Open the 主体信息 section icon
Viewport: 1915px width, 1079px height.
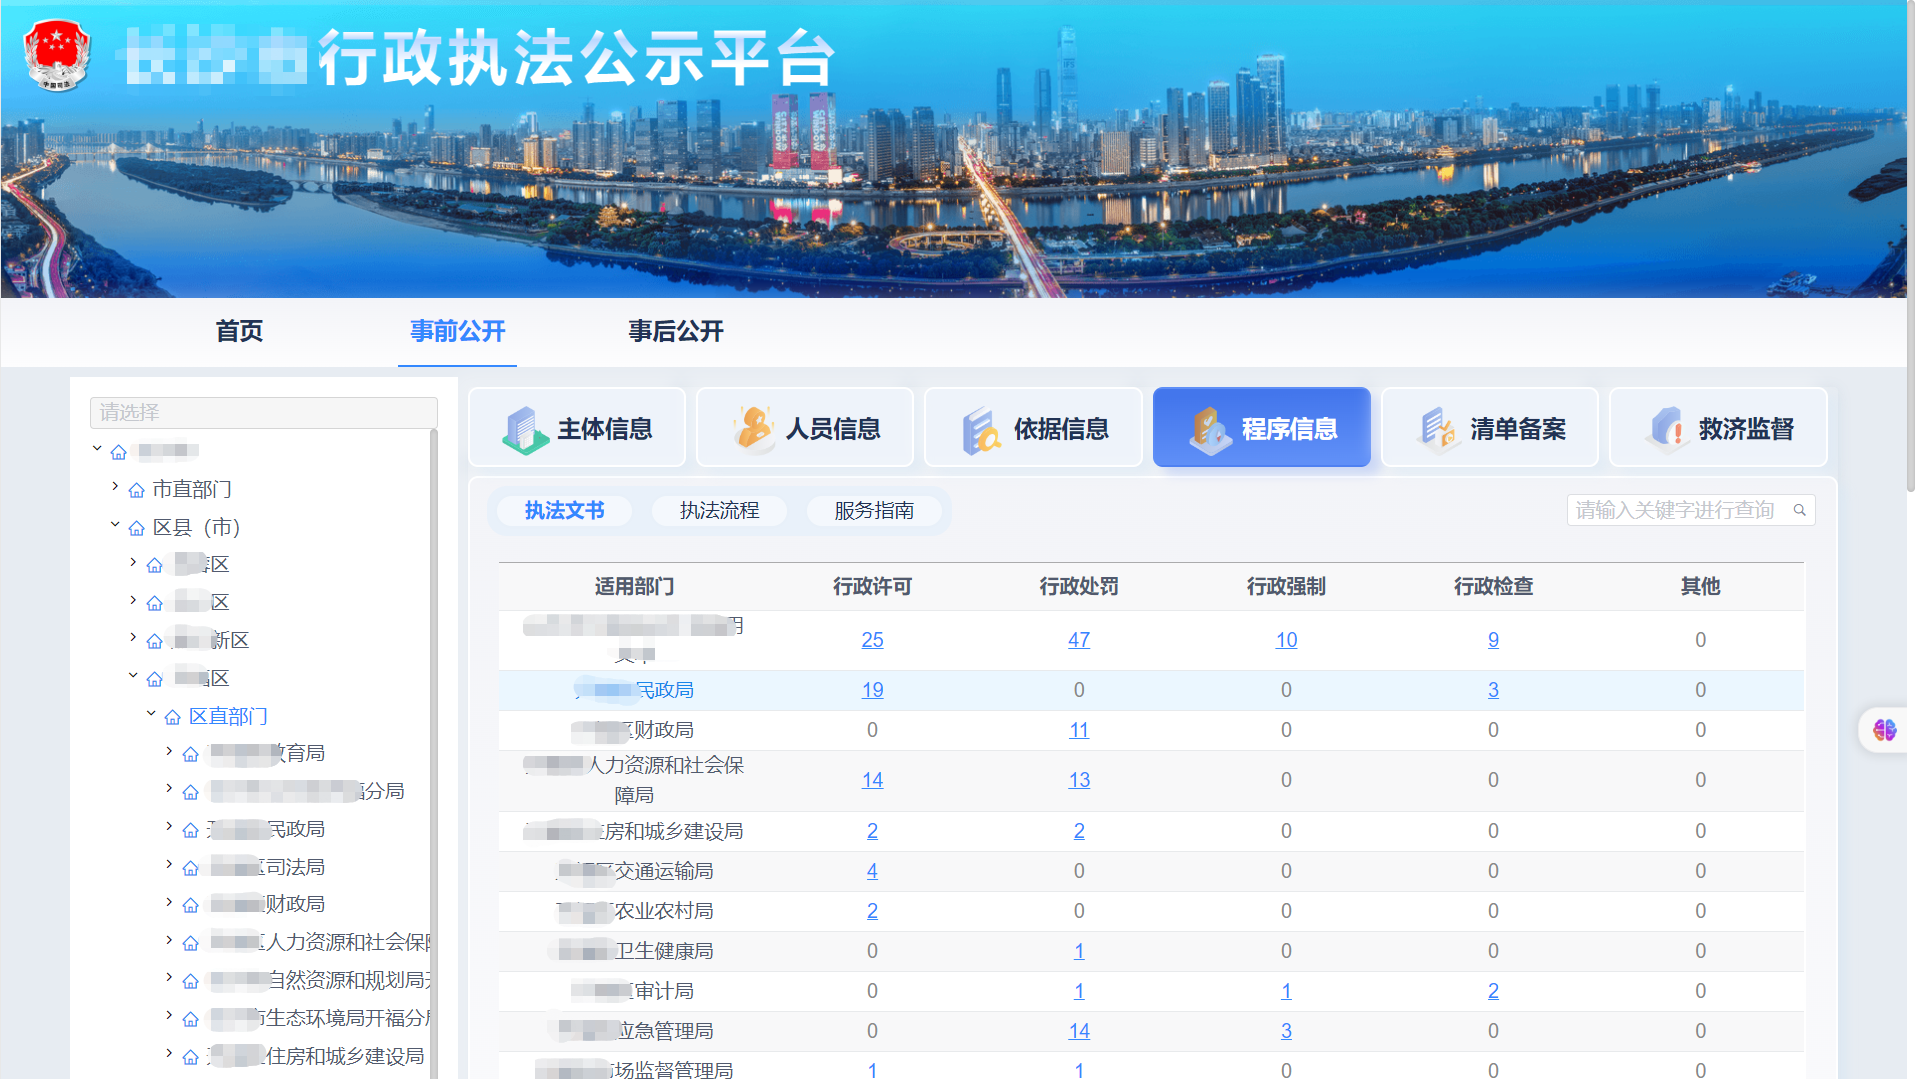click(524, 427)
